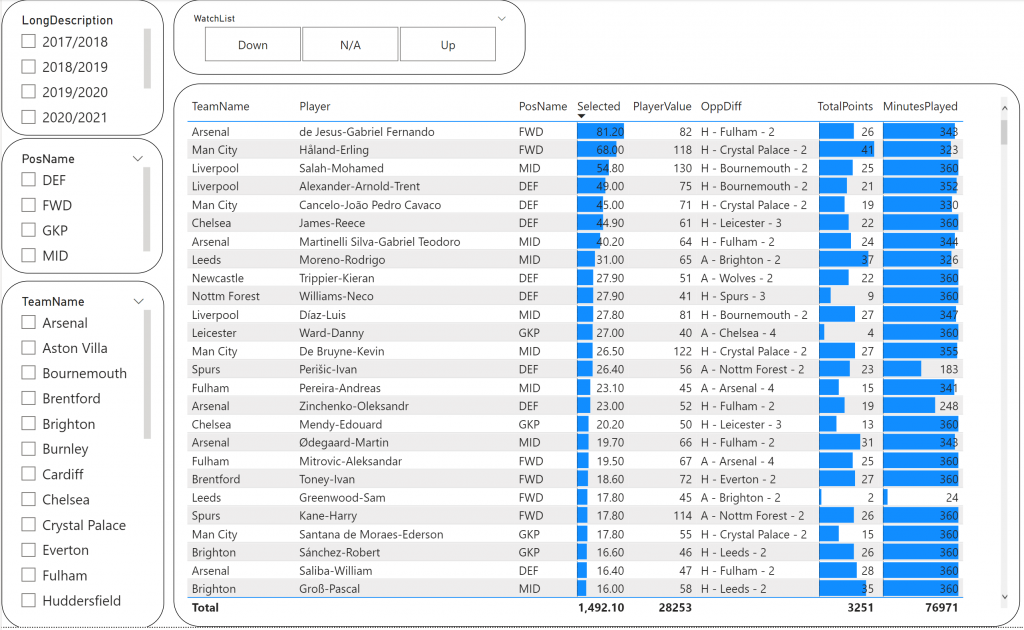Click Newcastle in the TeamName column
Screen dimensions: 1024x630
point(217,277)
